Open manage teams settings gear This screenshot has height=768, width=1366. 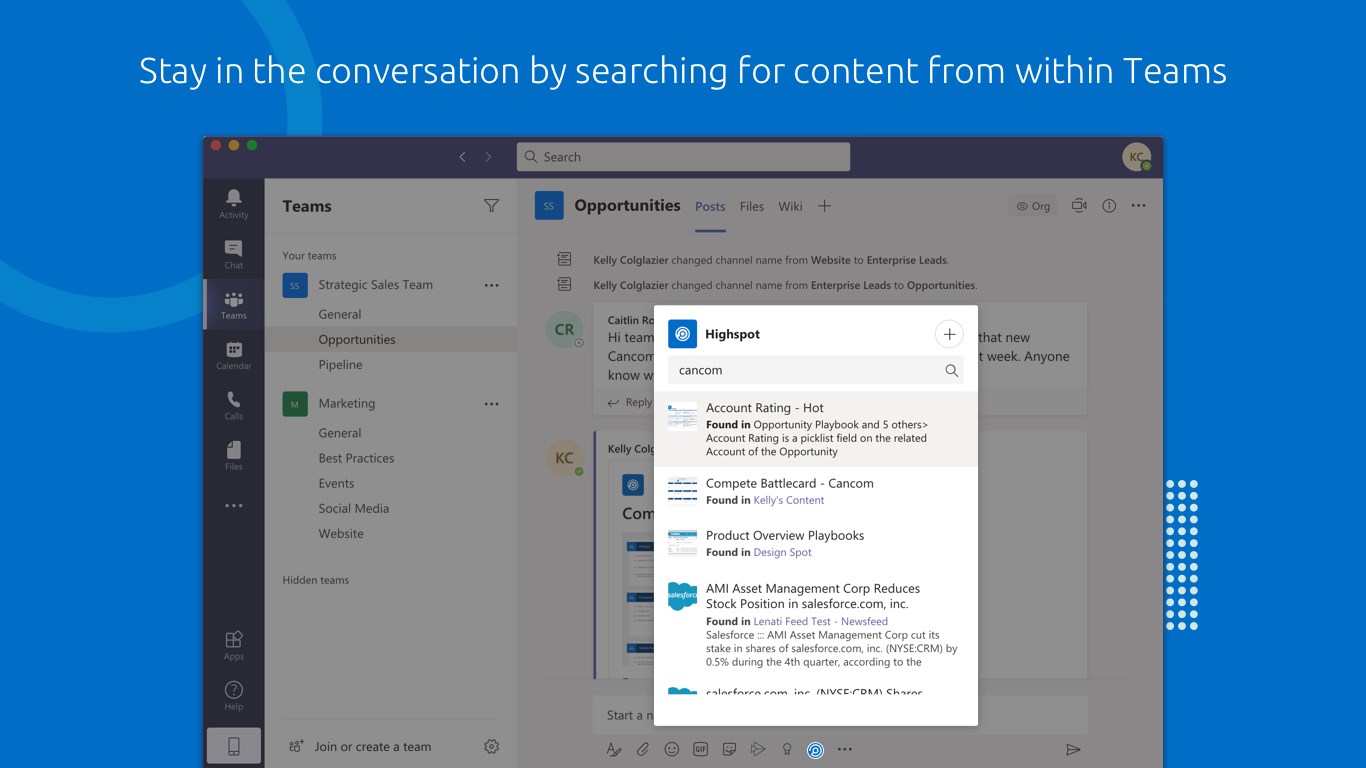[491, 746]
